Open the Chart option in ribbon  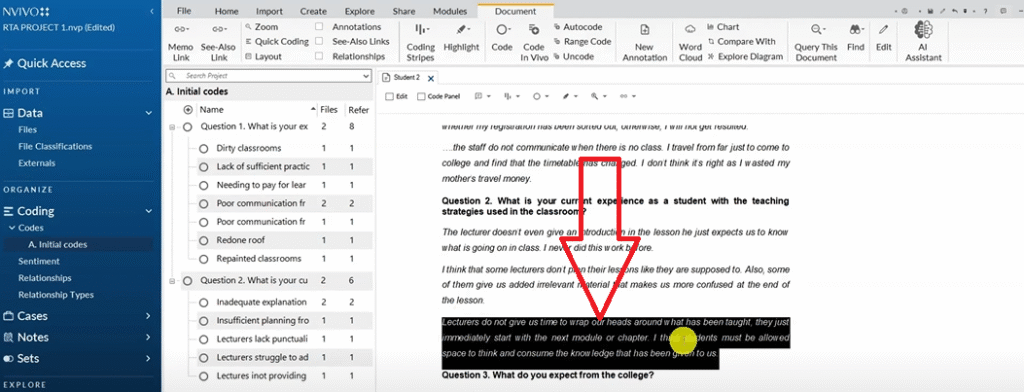723,27
